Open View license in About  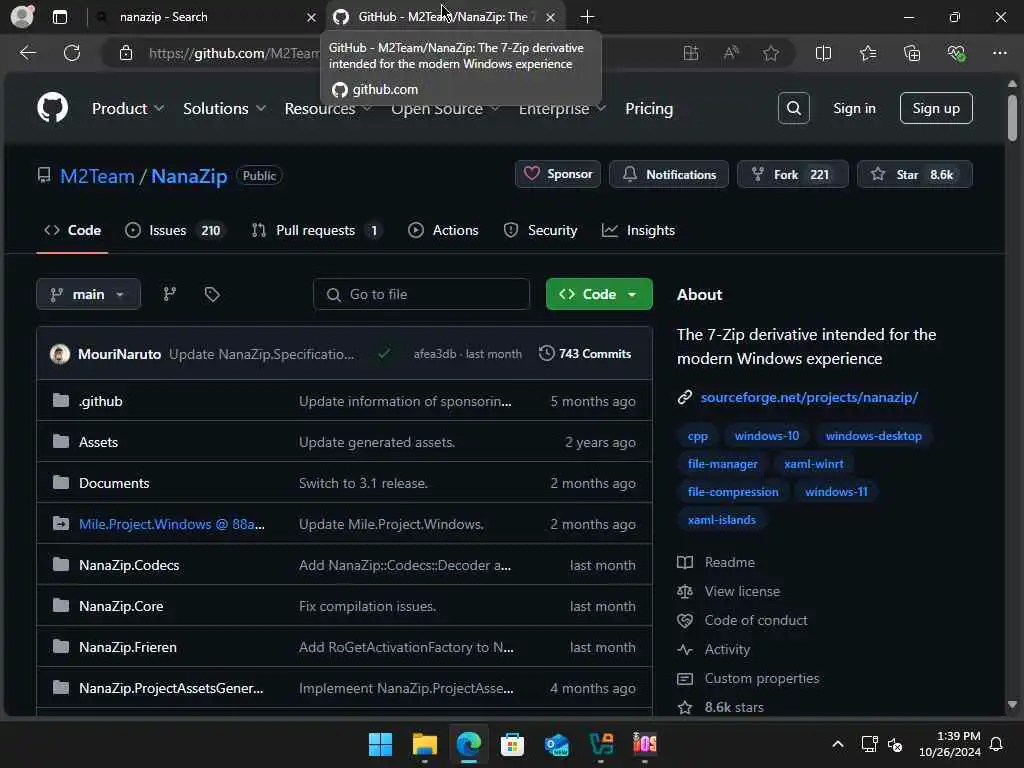742,591
